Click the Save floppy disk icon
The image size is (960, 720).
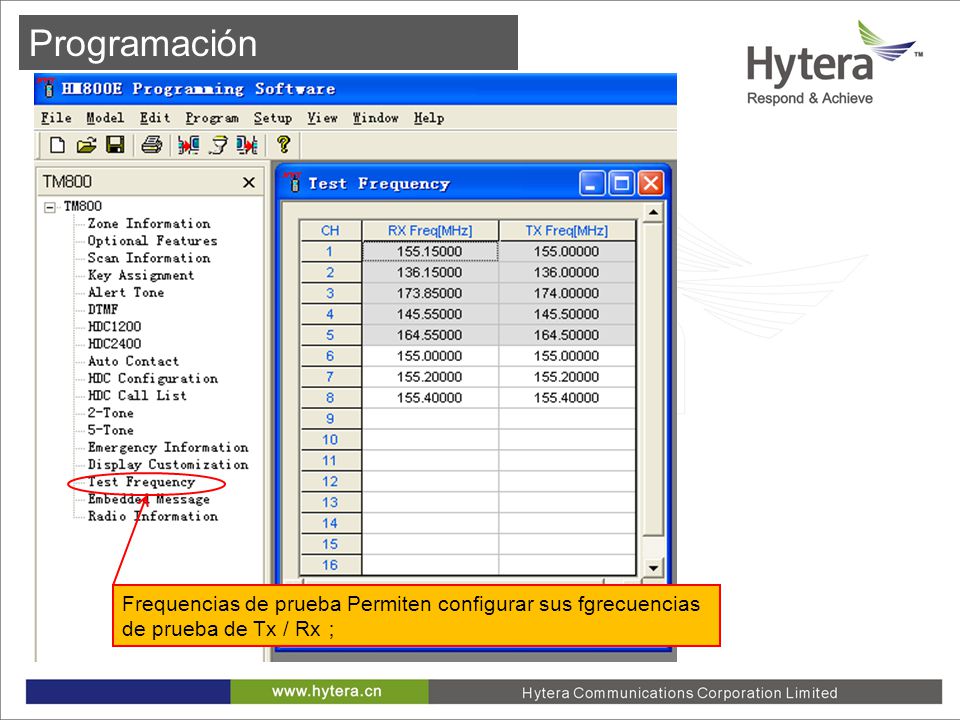(x=115, y=145)
